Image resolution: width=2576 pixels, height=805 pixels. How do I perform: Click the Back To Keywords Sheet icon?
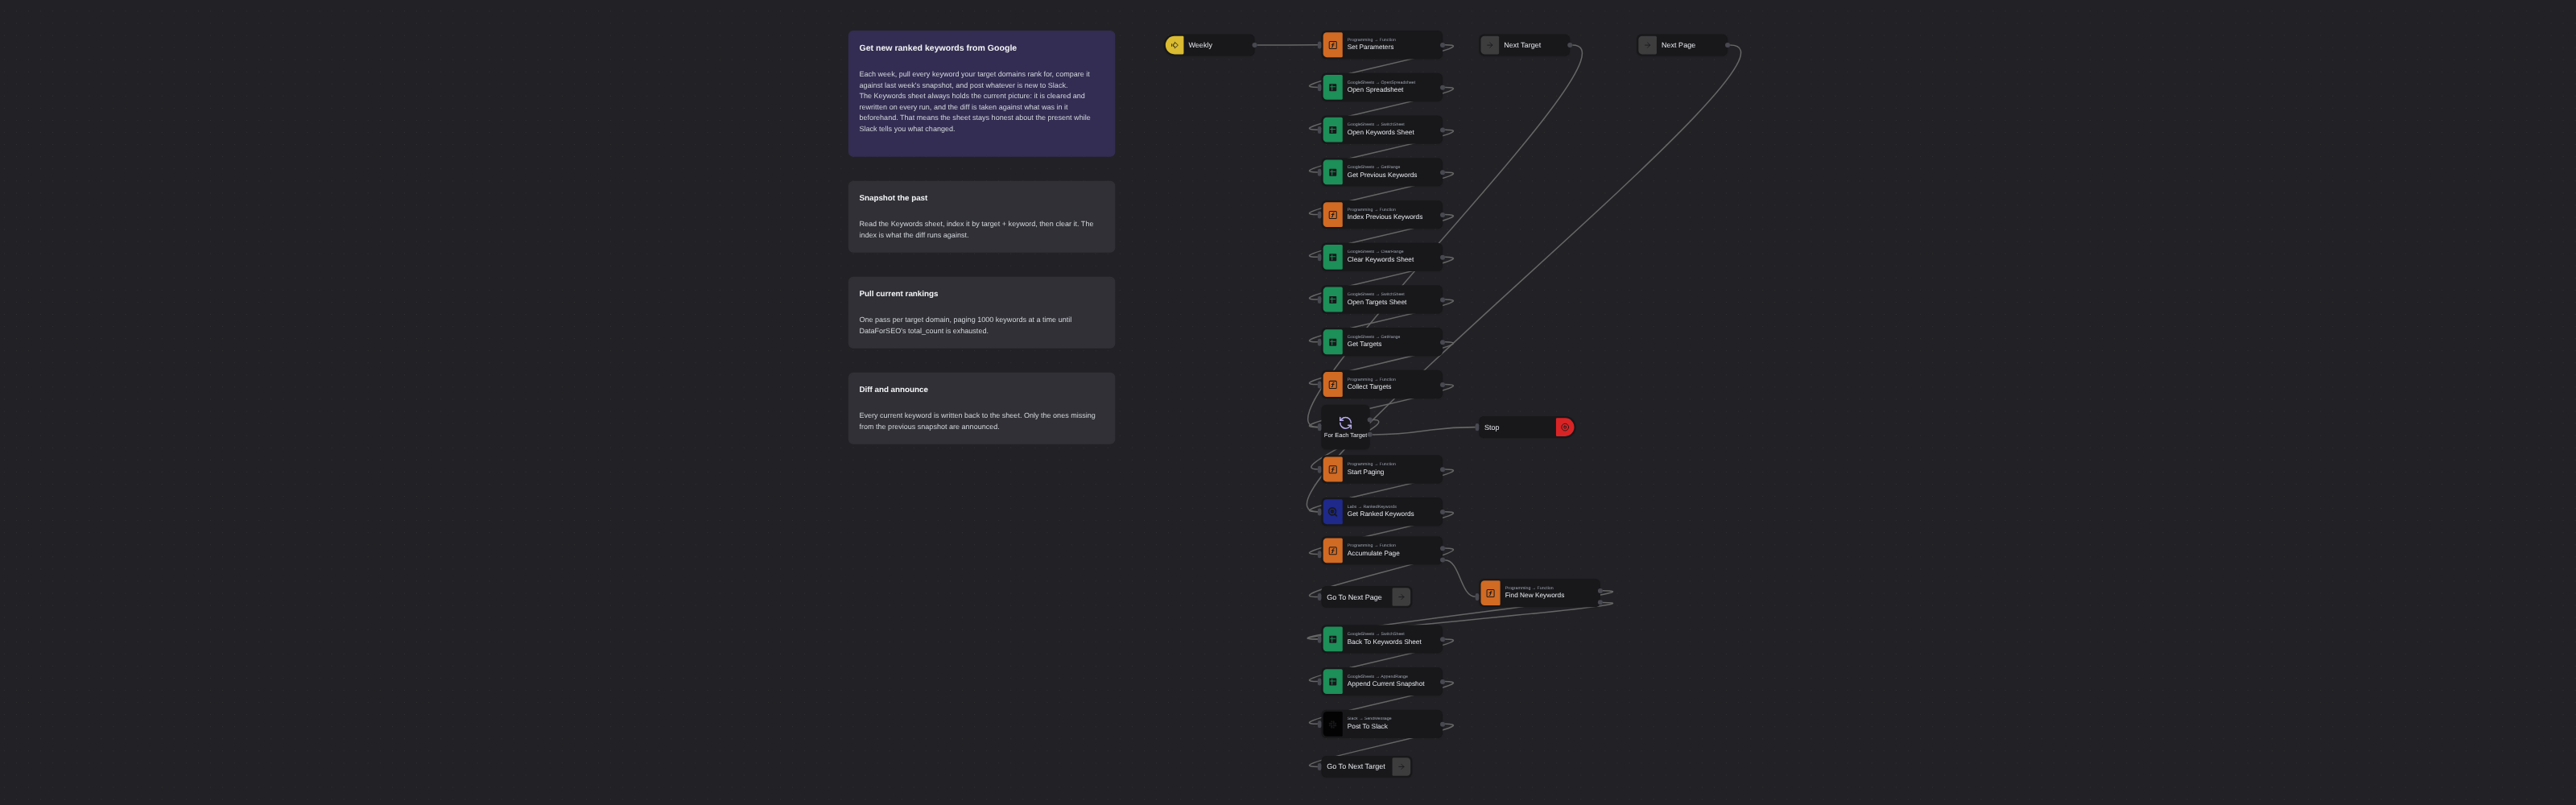tap(1333, 639)
